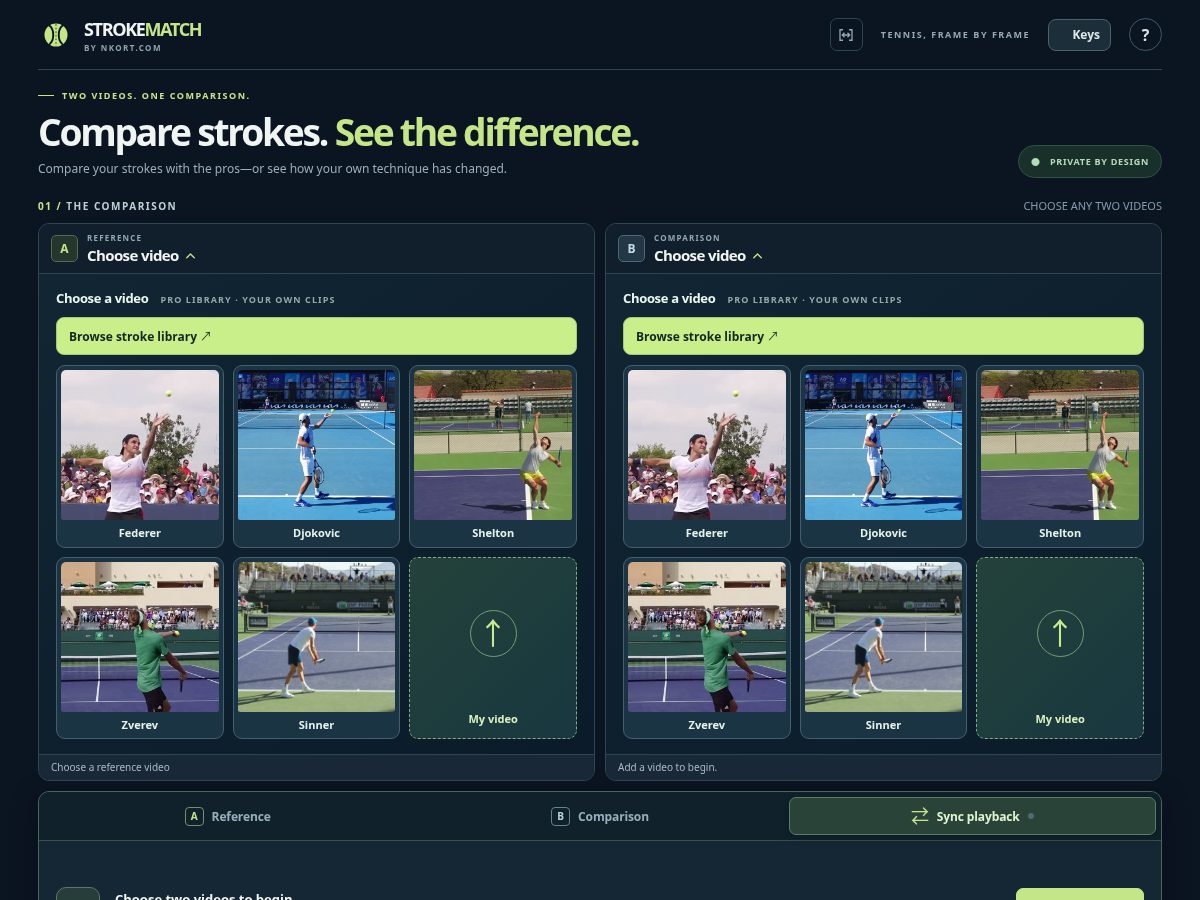1200x900 pixels.
Task: Select the Federer clip in Comparison panel
Action: click(707, 457)
